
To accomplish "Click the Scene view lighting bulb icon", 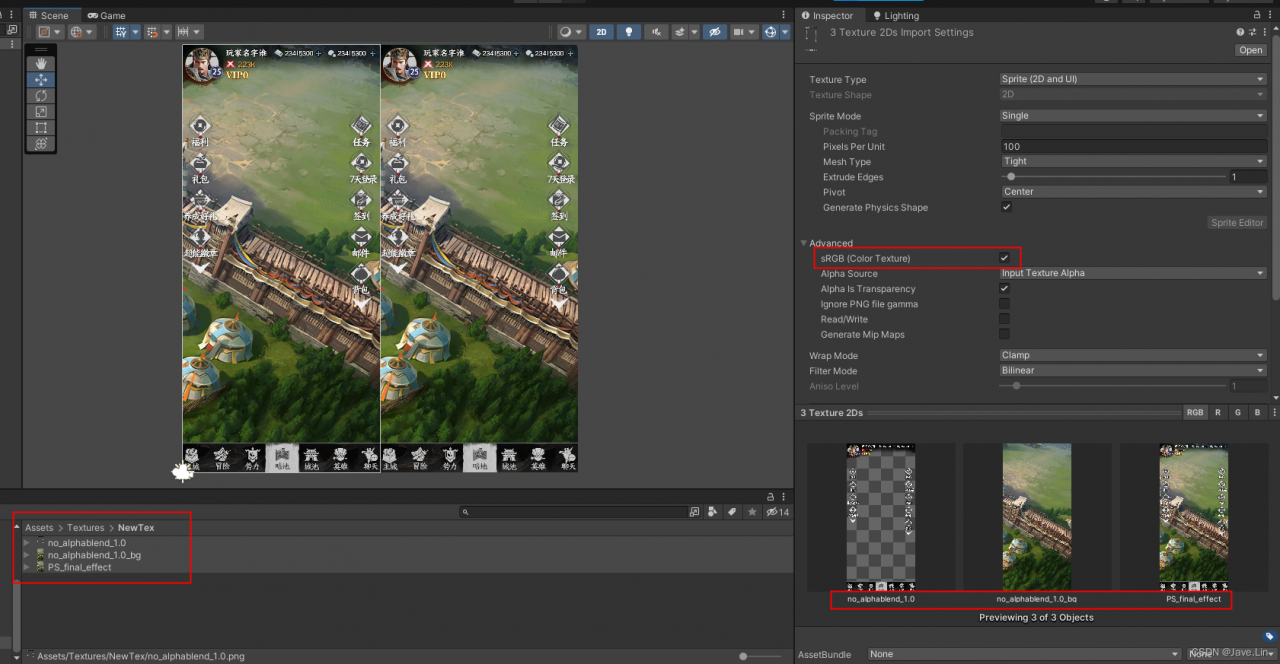I will pos(628,32).
